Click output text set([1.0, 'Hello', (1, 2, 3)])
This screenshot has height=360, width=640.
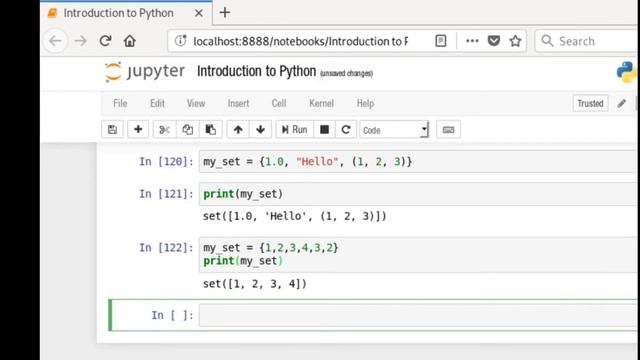coord(294,216)
